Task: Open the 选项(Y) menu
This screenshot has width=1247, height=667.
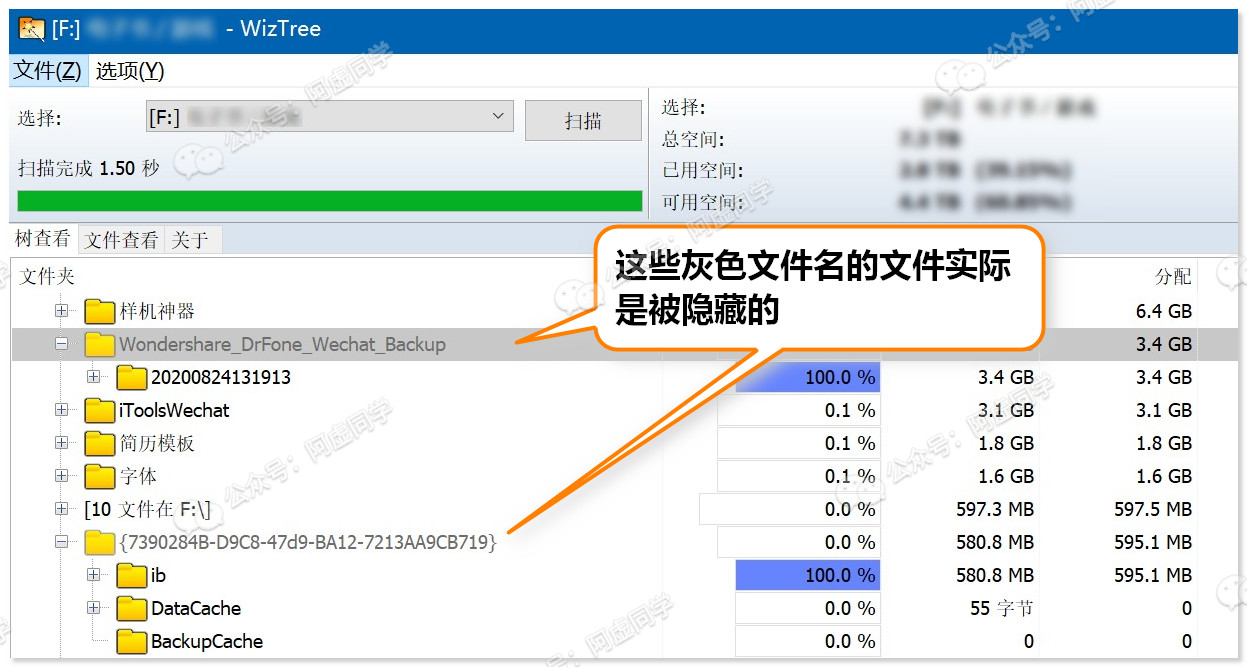Action: (x=130, y=71)
